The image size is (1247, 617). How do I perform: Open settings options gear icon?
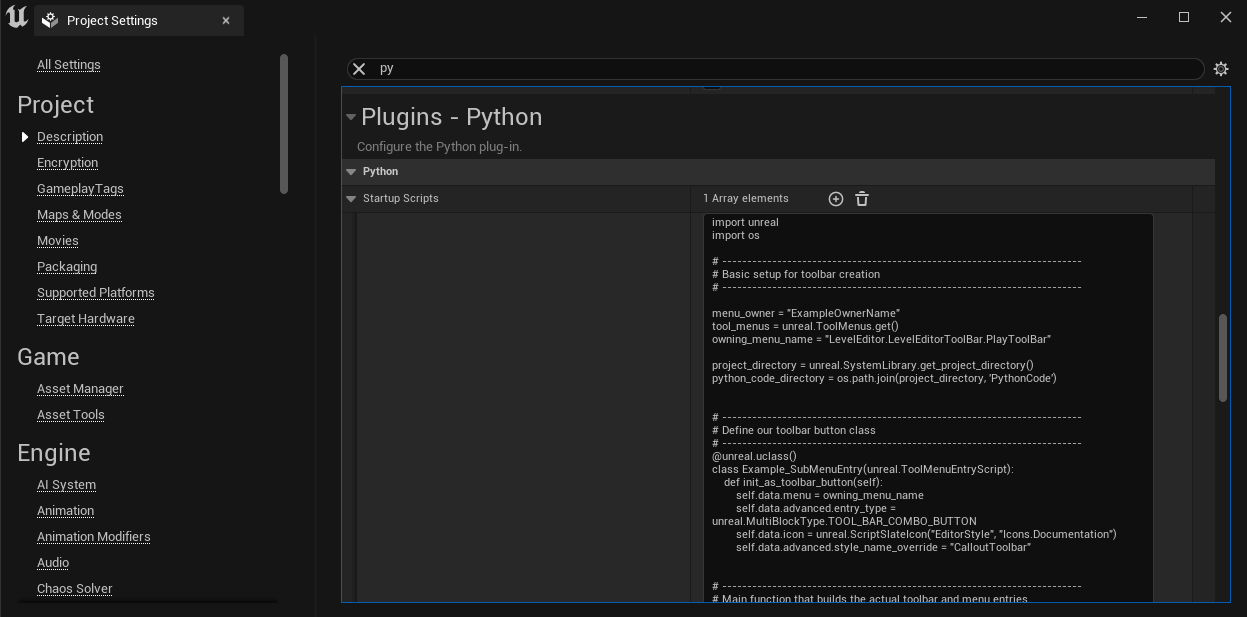click(x=1221, y=69)
